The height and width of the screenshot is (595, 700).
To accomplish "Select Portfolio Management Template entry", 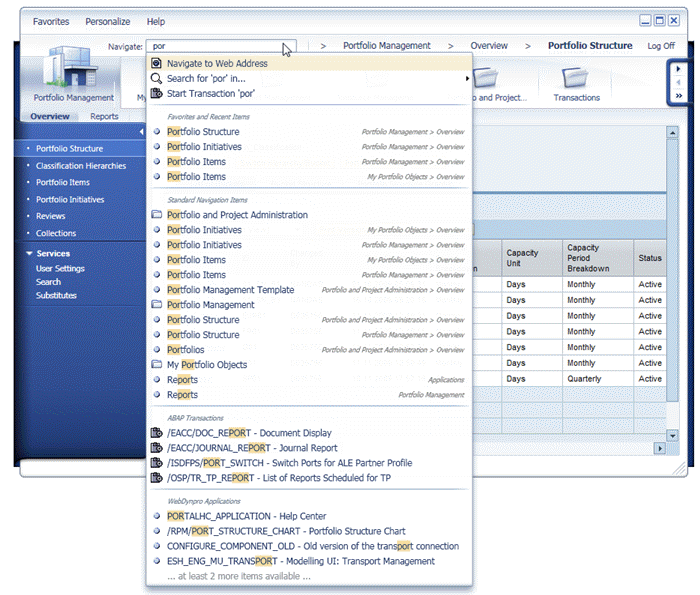I will tap(309, 289).
